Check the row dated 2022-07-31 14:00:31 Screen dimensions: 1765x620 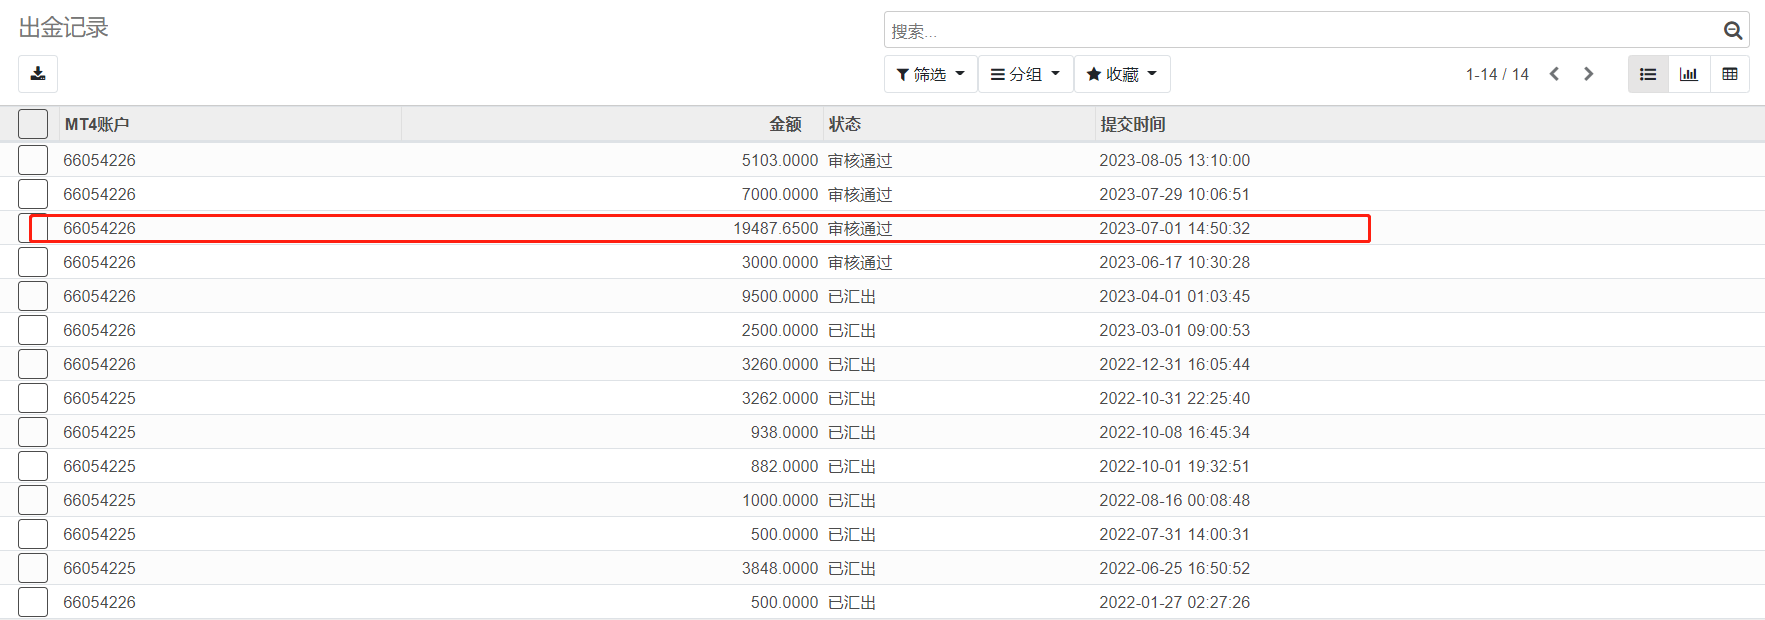click(x=33, y=534)
